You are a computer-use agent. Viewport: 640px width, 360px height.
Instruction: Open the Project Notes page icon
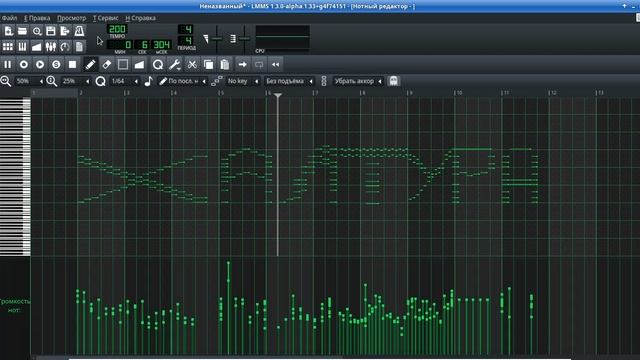(x=79, y=47)
